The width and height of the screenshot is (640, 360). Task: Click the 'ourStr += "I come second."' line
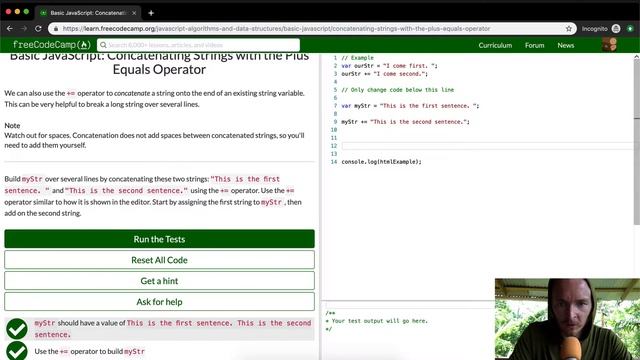(x=384, y=74)
